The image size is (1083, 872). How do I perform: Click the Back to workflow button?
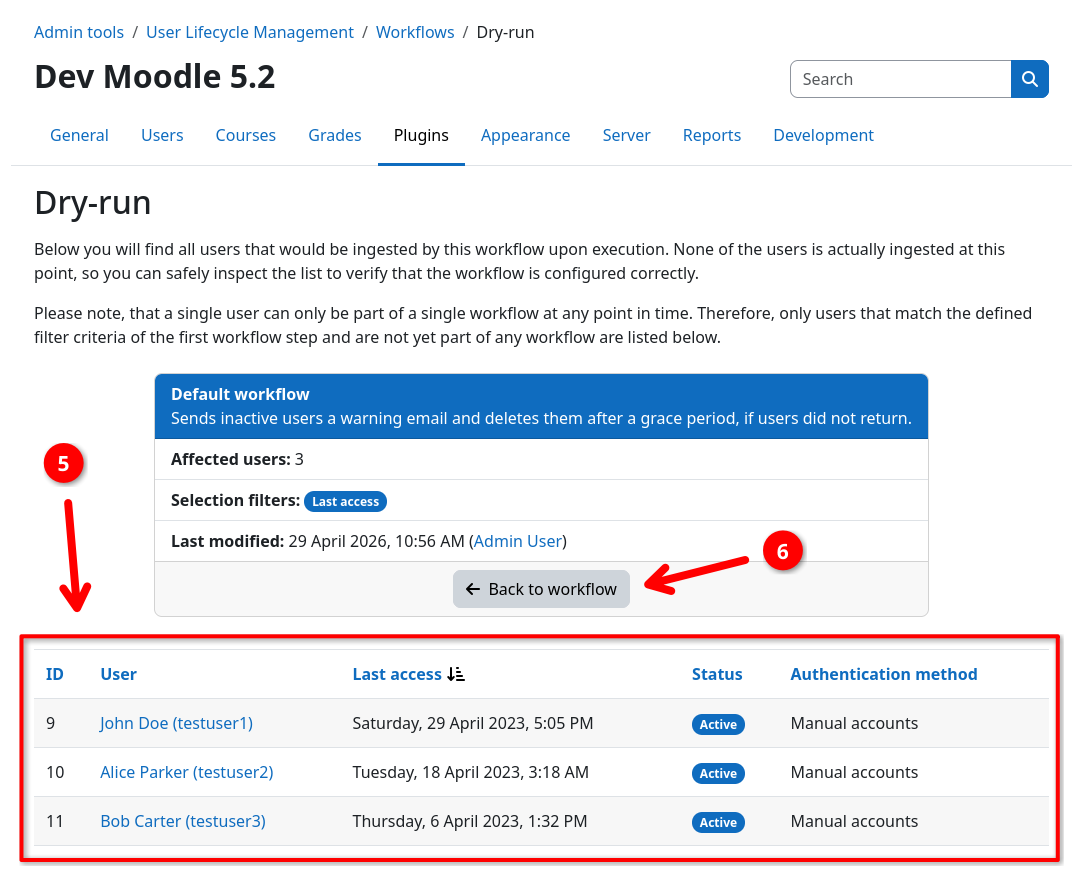(541, 589)
